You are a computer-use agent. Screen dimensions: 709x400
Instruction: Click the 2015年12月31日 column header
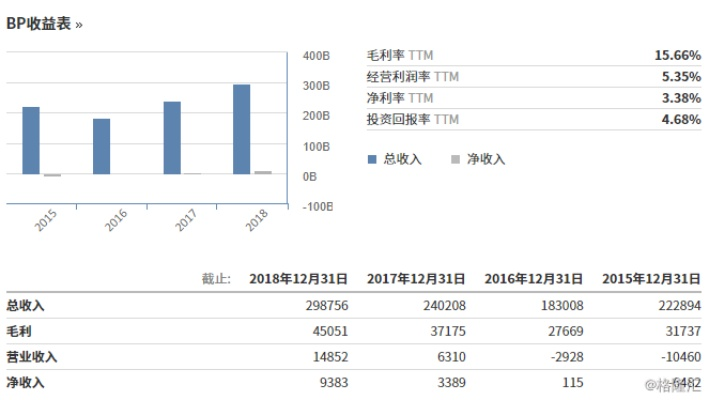click(x=647, y=278)
